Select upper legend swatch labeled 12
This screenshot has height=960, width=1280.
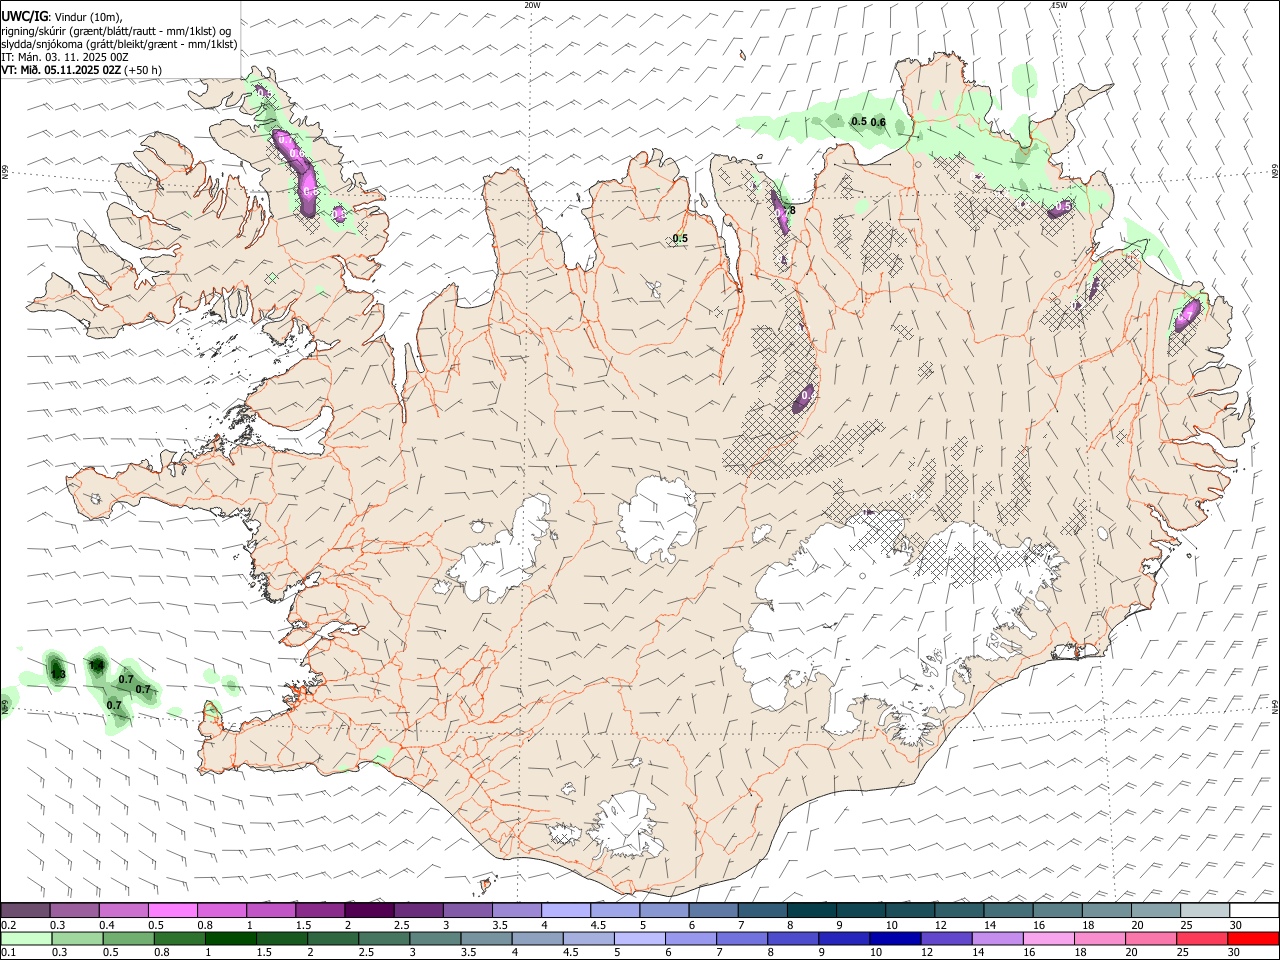click(x=960, y=910)
